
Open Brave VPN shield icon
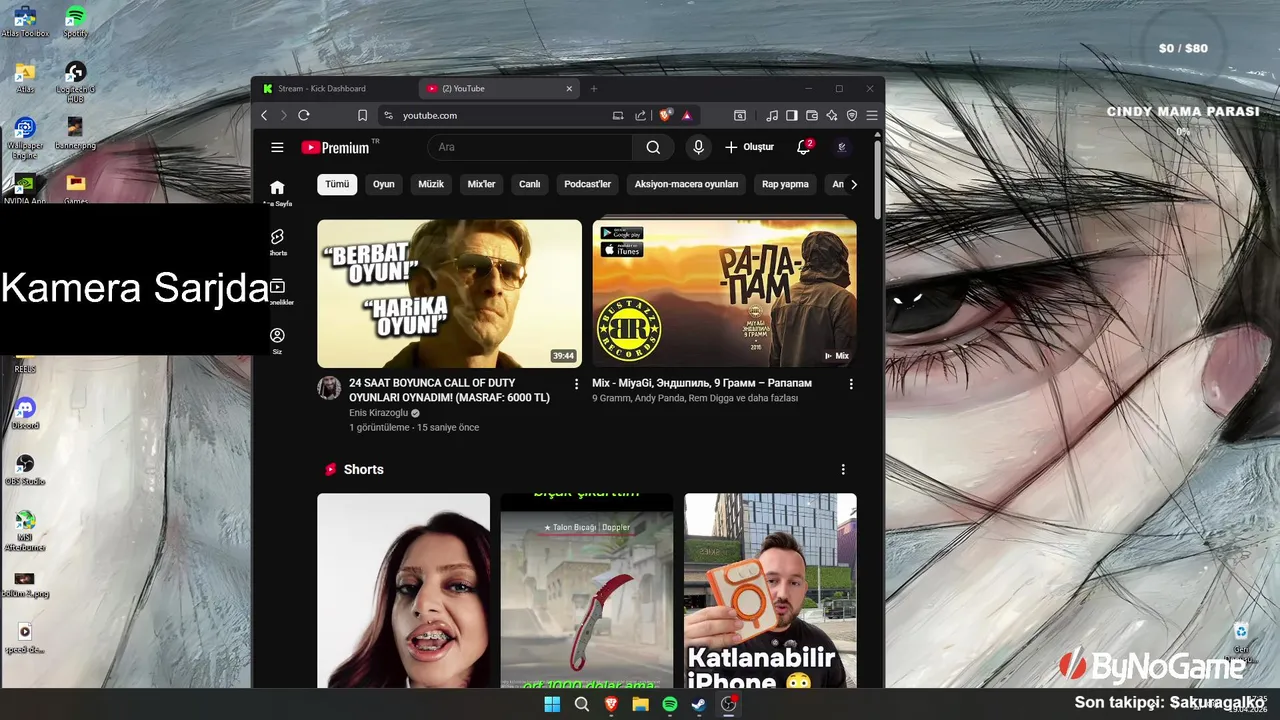tap(852, 115)
